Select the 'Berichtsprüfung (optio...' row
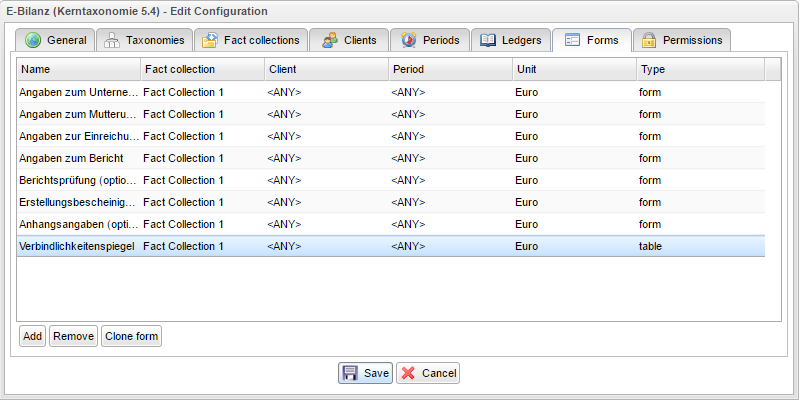Viewport: 800px width, 402px height. [x=391, y=180]
